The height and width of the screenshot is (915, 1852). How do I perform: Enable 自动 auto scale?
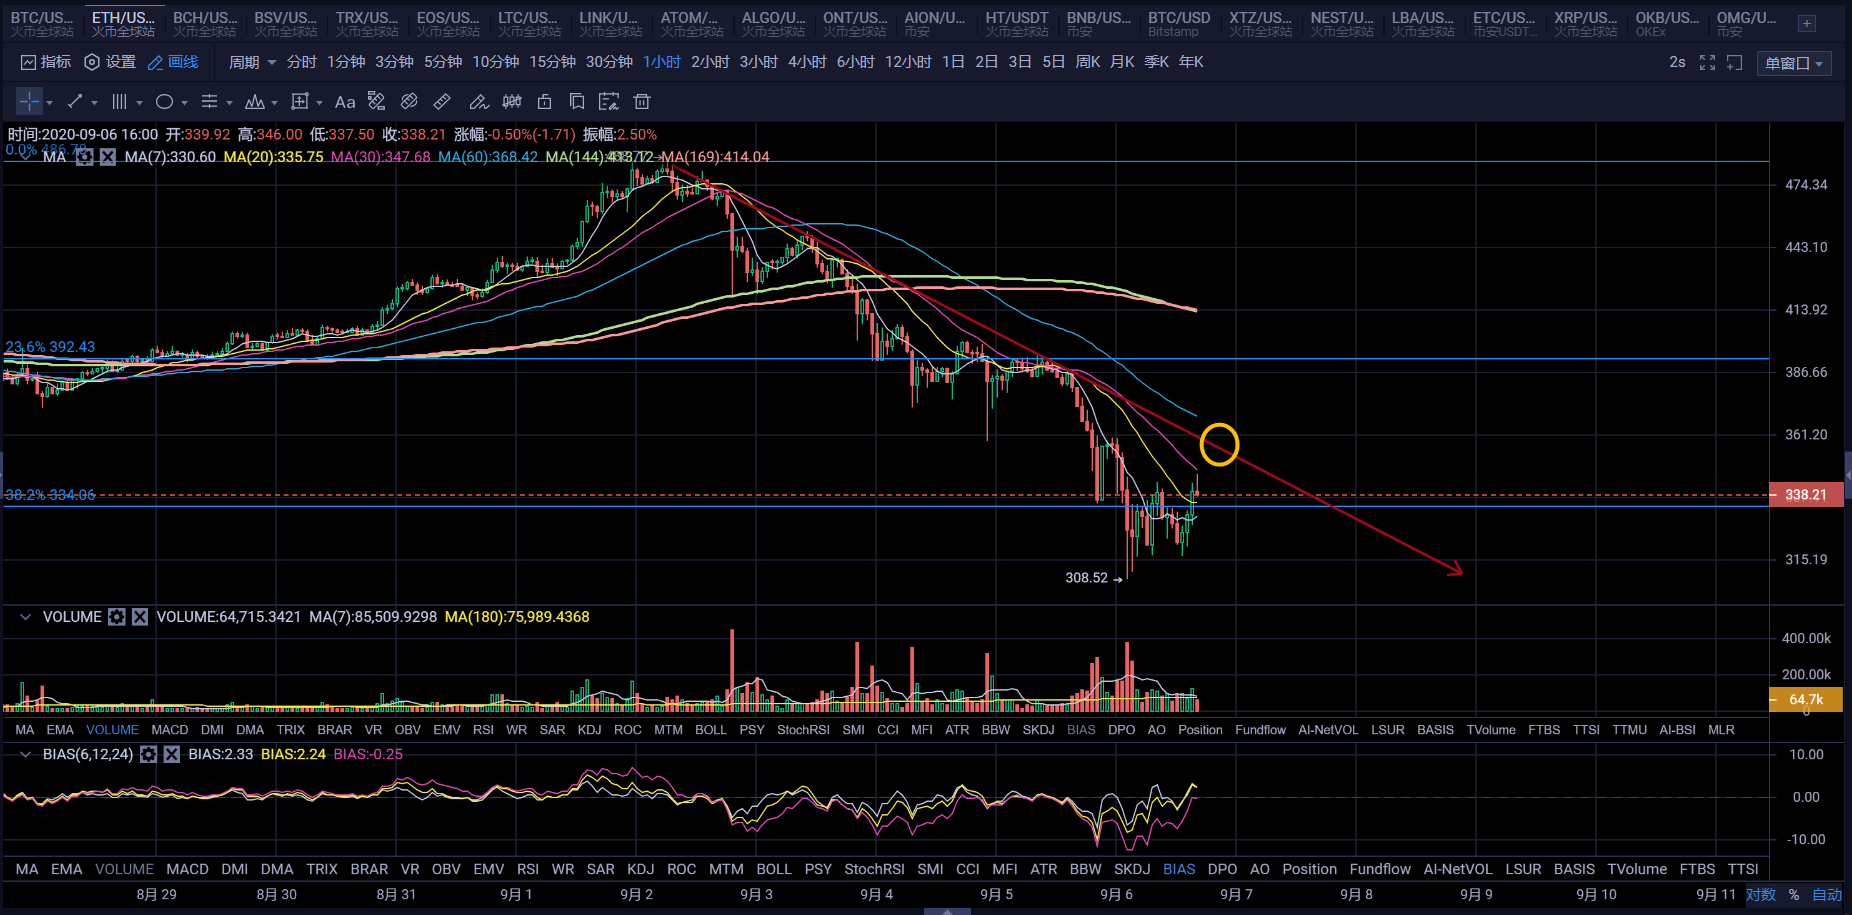1827,895
